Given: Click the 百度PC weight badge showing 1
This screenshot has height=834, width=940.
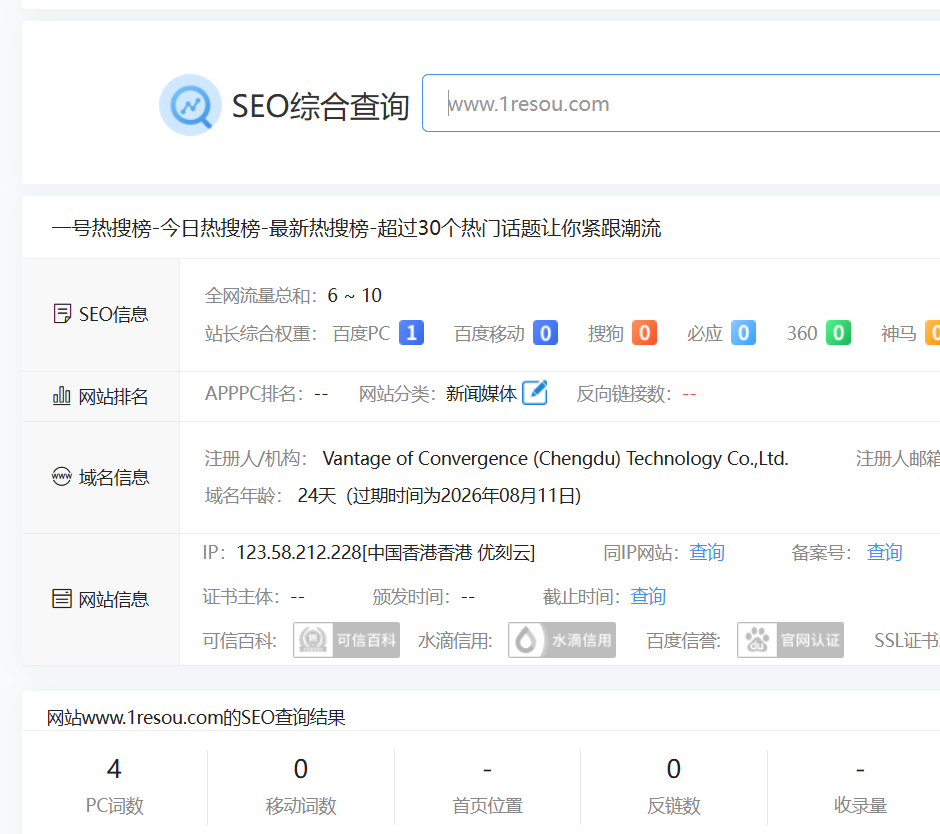Looking at the screenshot, I should tap(411, 333).
